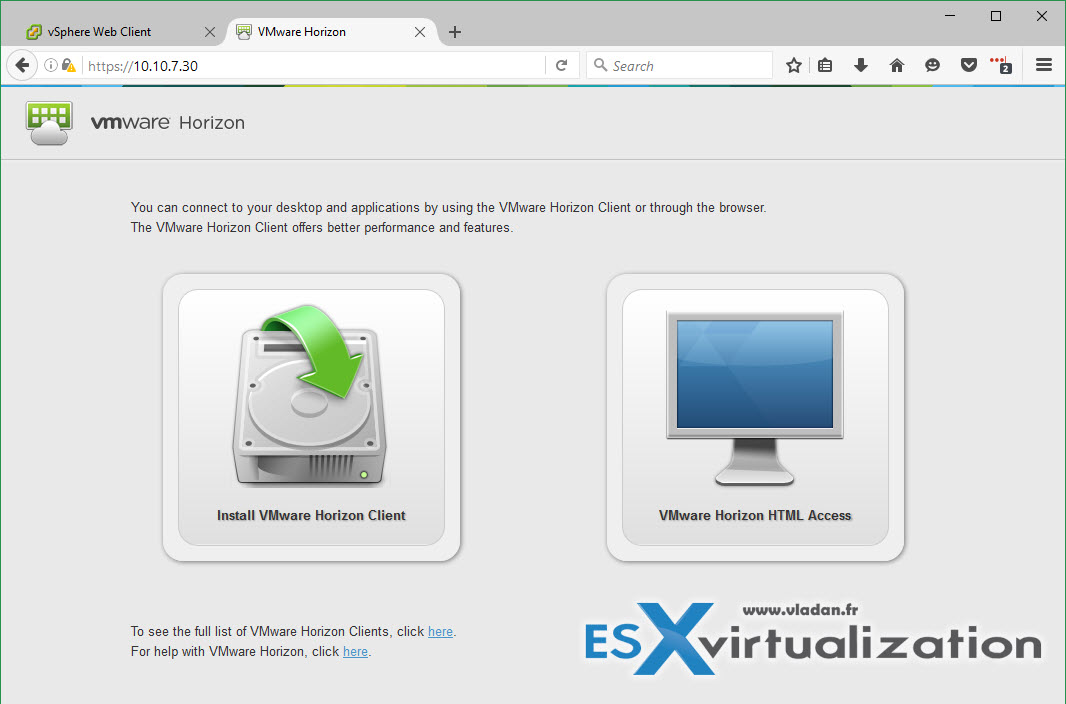This screenshot has height=704, width=1066.
Task: Click the browser back arrow button
Action: pyautogui.click(x=22, y=65)
